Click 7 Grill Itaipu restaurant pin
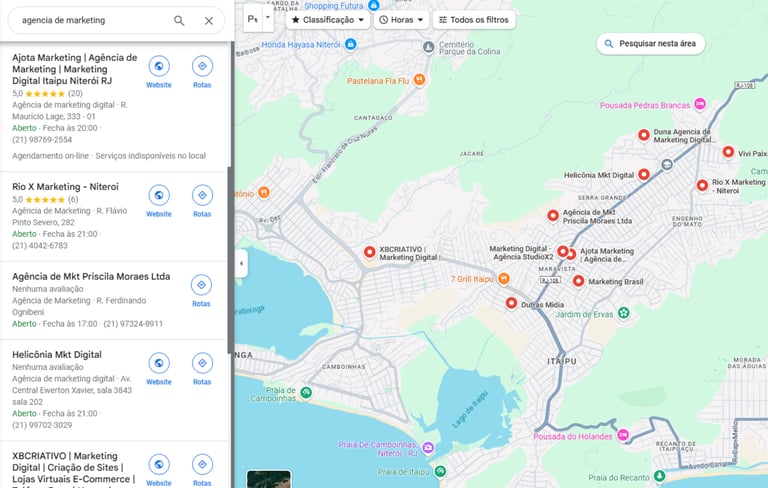Screen dimensions: 768x488 [x=504, y=279]
